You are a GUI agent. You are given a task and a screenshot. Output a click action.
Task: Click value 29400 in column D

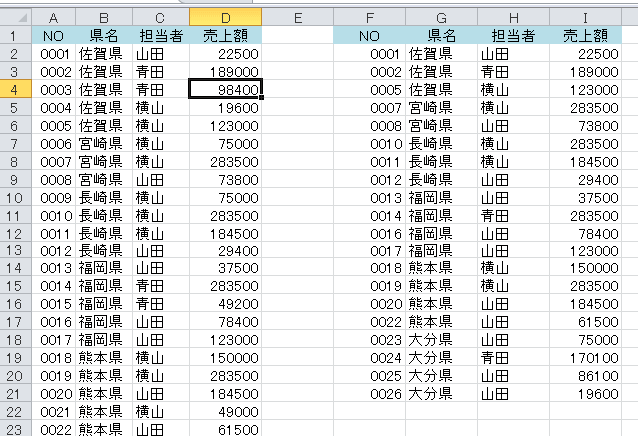(225, 251)
